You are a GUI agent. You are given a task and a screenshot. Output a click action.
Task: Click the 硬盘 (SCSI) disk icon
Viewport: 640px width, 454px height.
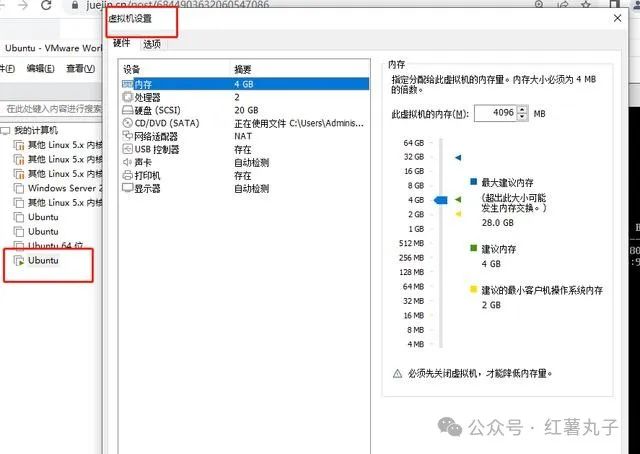point(127,110)
